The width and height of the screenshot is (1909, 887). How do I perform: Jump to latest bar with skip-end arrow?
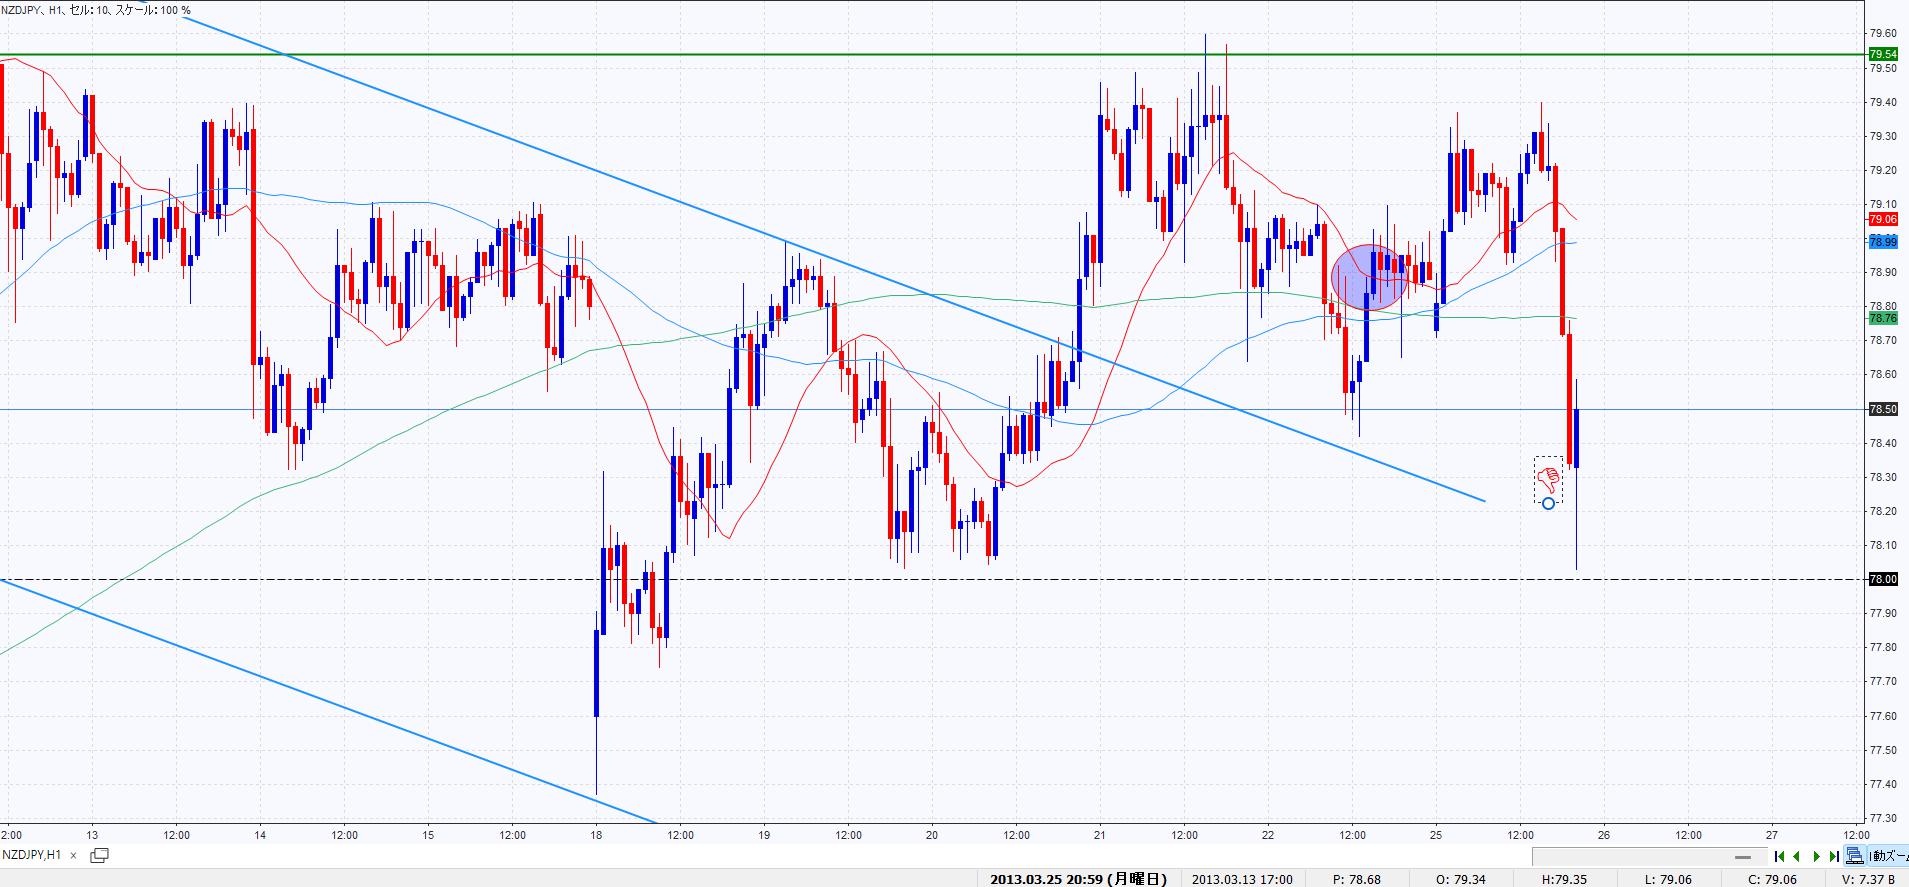pyautogui.click(x=1834, y=856)
